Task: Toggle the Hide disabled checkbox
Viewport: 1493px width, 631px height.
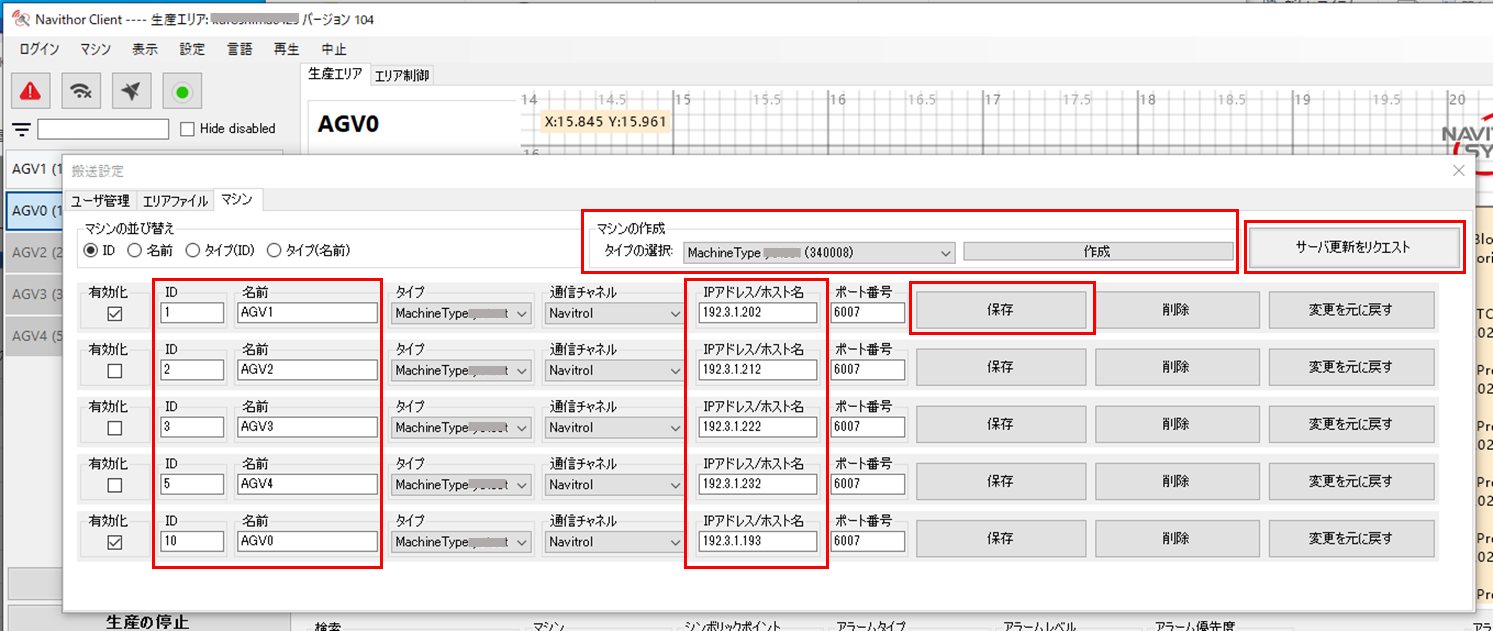Action: tap(187, 129)
